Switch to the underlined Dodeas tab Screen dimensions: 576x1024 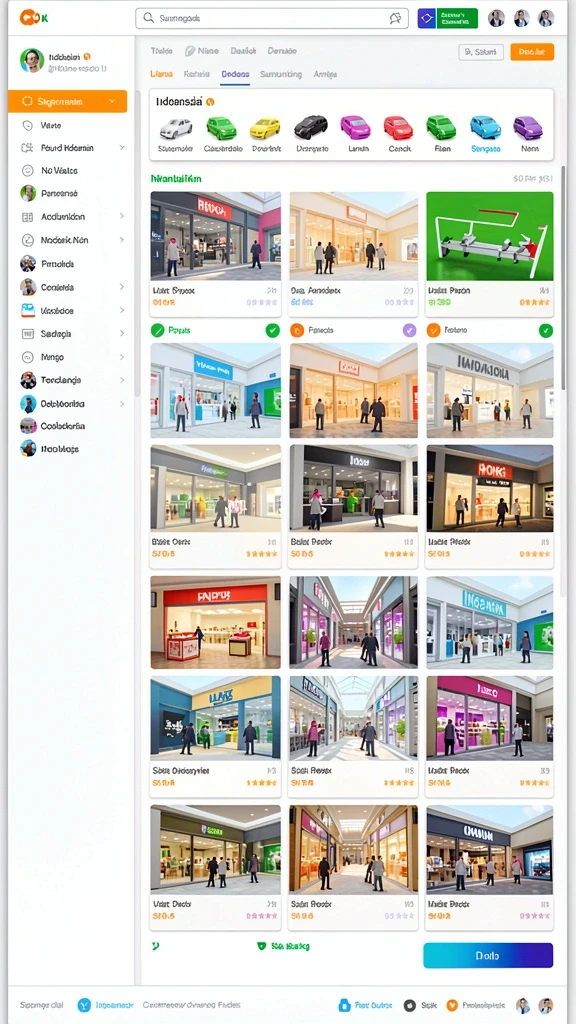click(235, 74)
